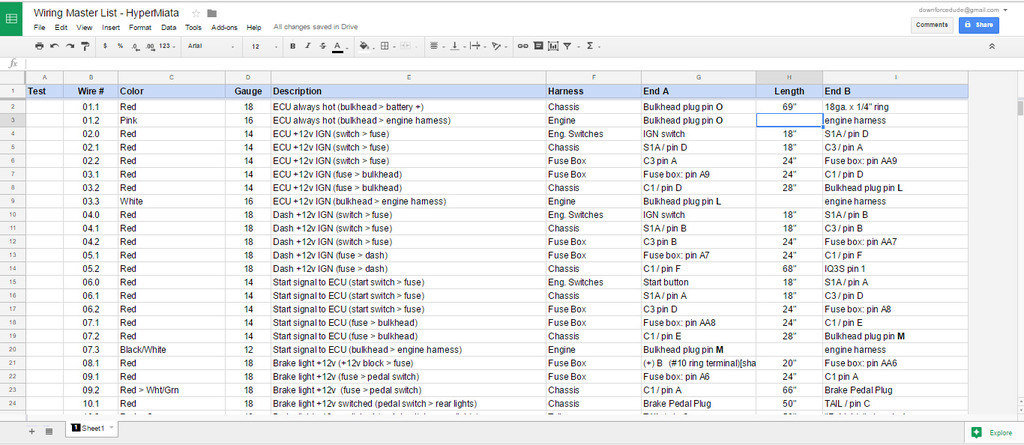Open the Google Sheets home icon
1024x445 pixels.
(12, 18)
